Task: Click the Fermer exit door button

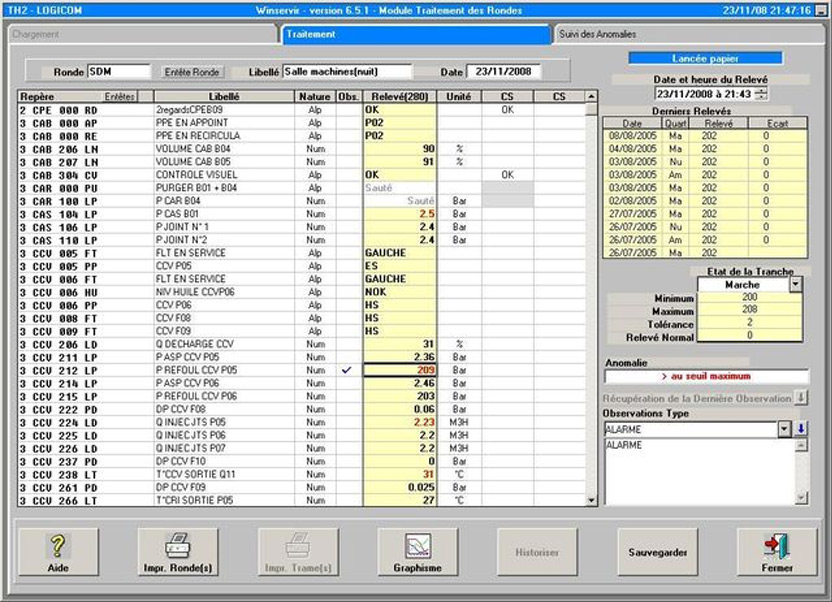Action: pyautogui.click(x=777, y=552)
